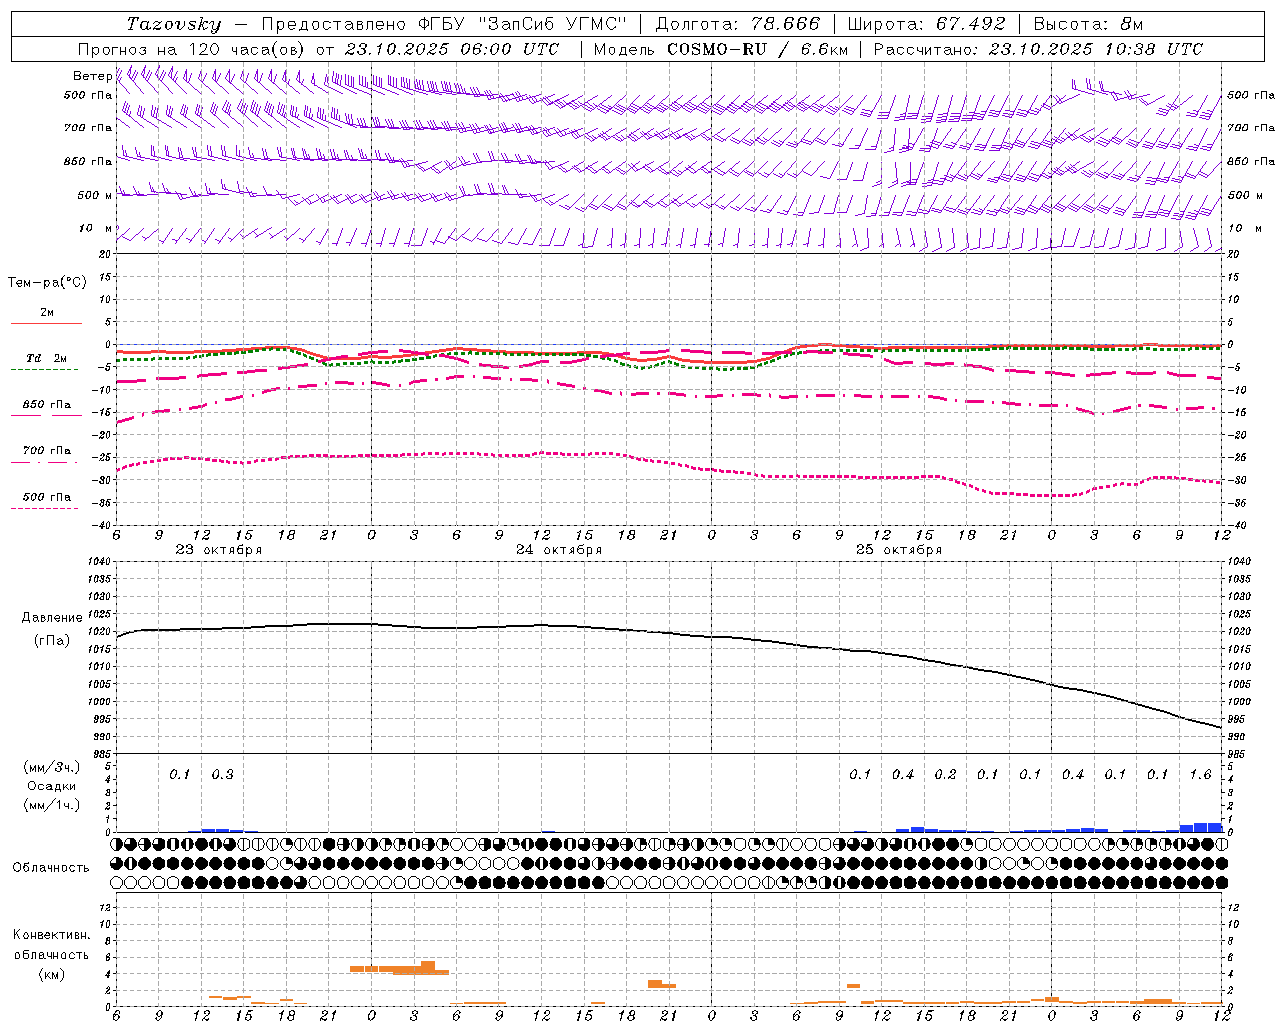Screen dimensions: 1280x1024
Task: Click the "(мм/1ч.)" precipitation unit label
Action: point(52,805)
